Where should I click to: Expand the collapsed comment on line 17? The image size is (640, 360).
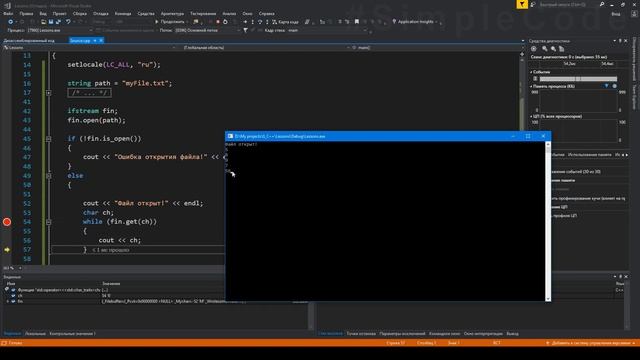(49, 93)
